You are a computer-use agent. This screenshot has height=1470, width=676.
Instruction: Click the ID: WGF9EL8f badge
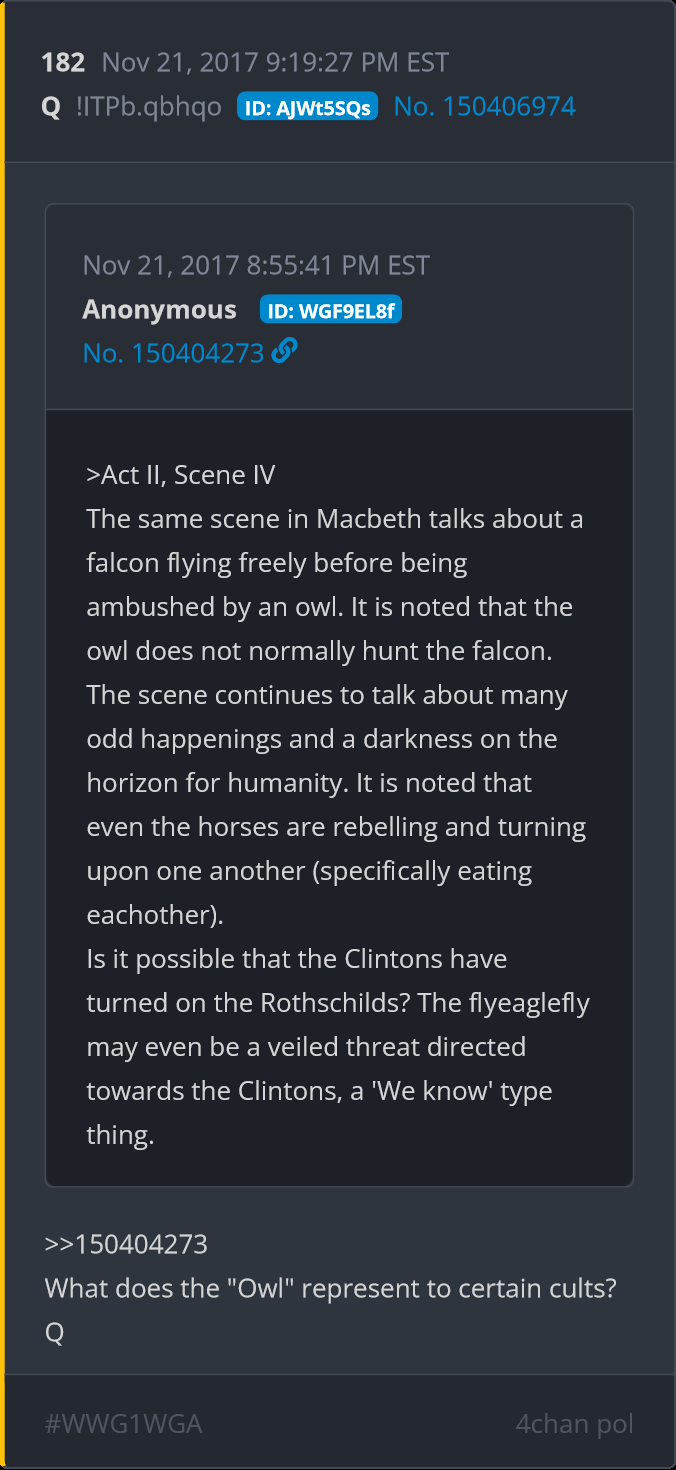point(330,310)
